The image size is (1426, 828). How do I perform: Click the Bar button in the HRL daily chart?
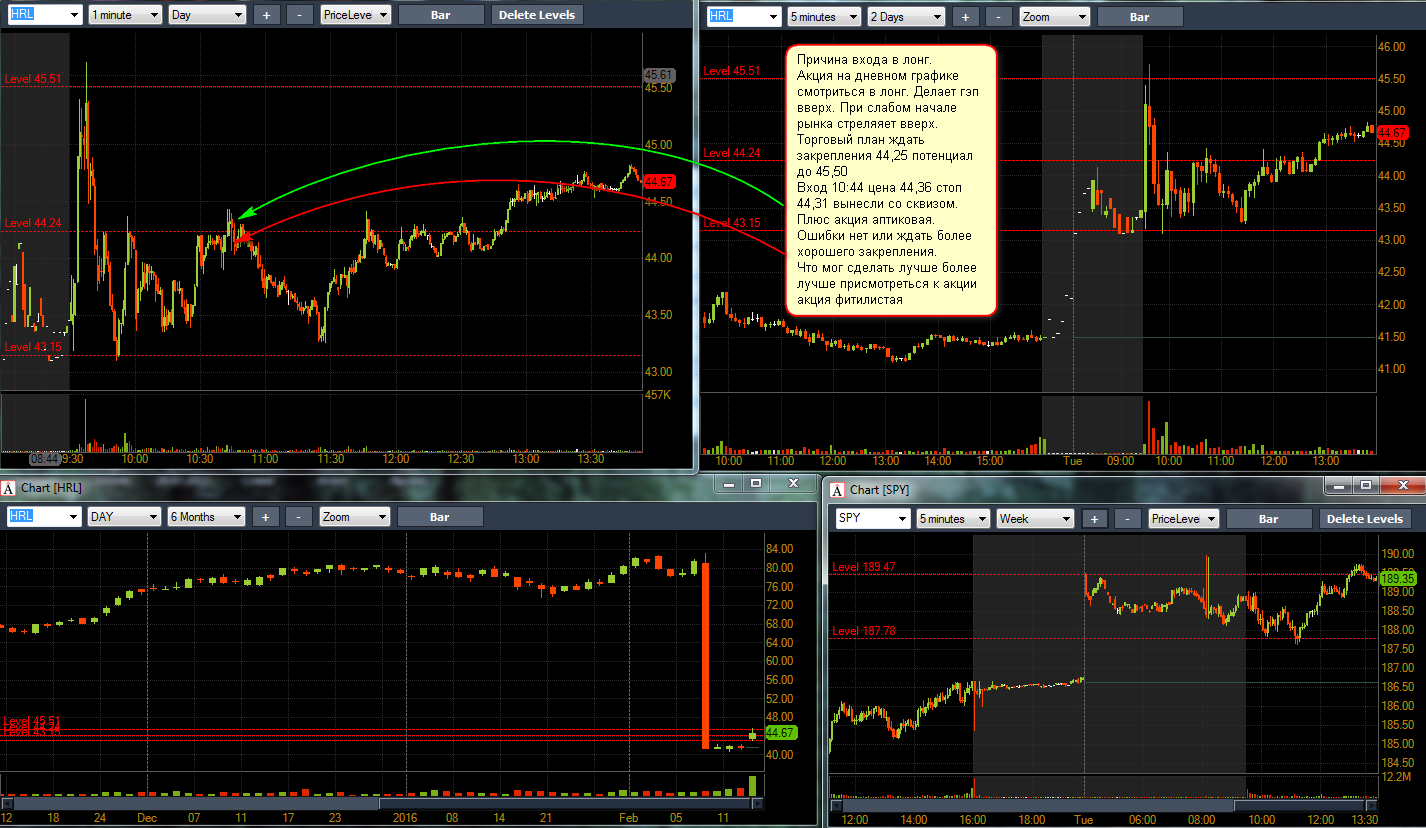coord(440,517)
